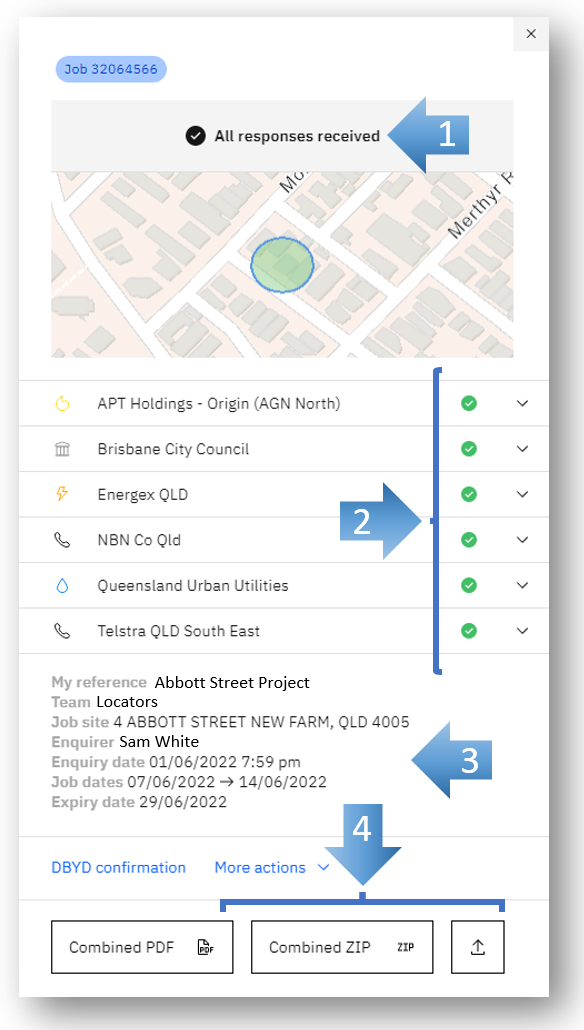Click the Queensland Urban Utilities name
584x1030 pixels.
coord(192,585)
